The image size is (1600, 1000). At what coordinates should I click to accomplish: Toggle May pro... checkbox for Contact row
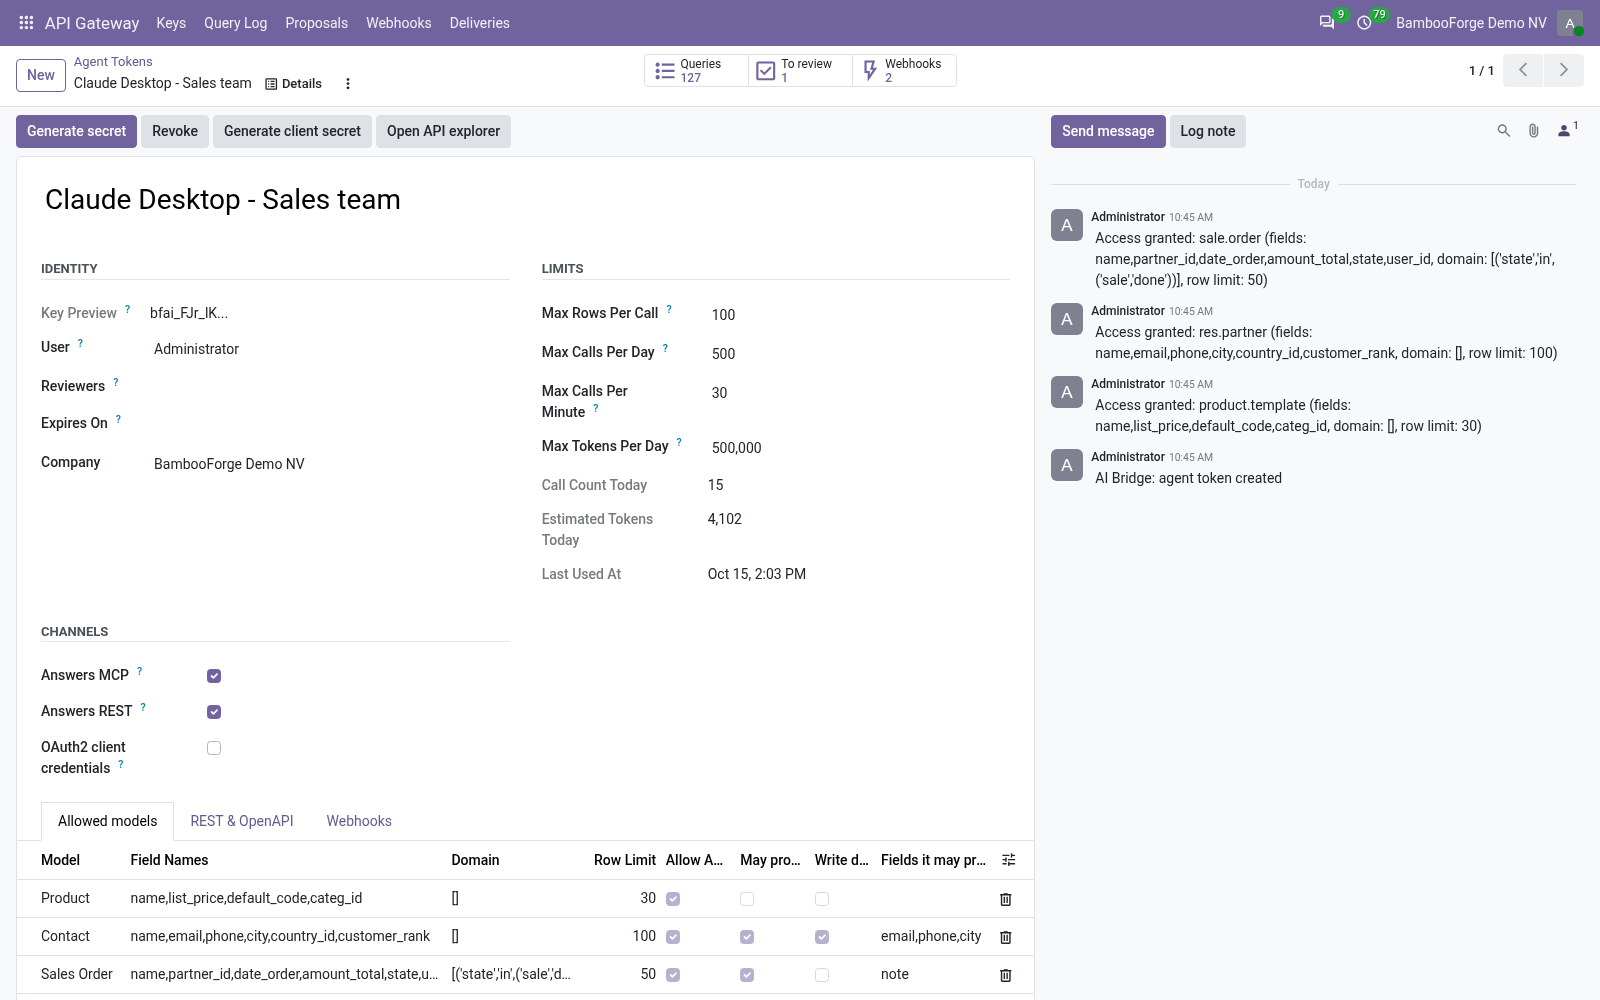pyautogui.click(x=747, y=937)
